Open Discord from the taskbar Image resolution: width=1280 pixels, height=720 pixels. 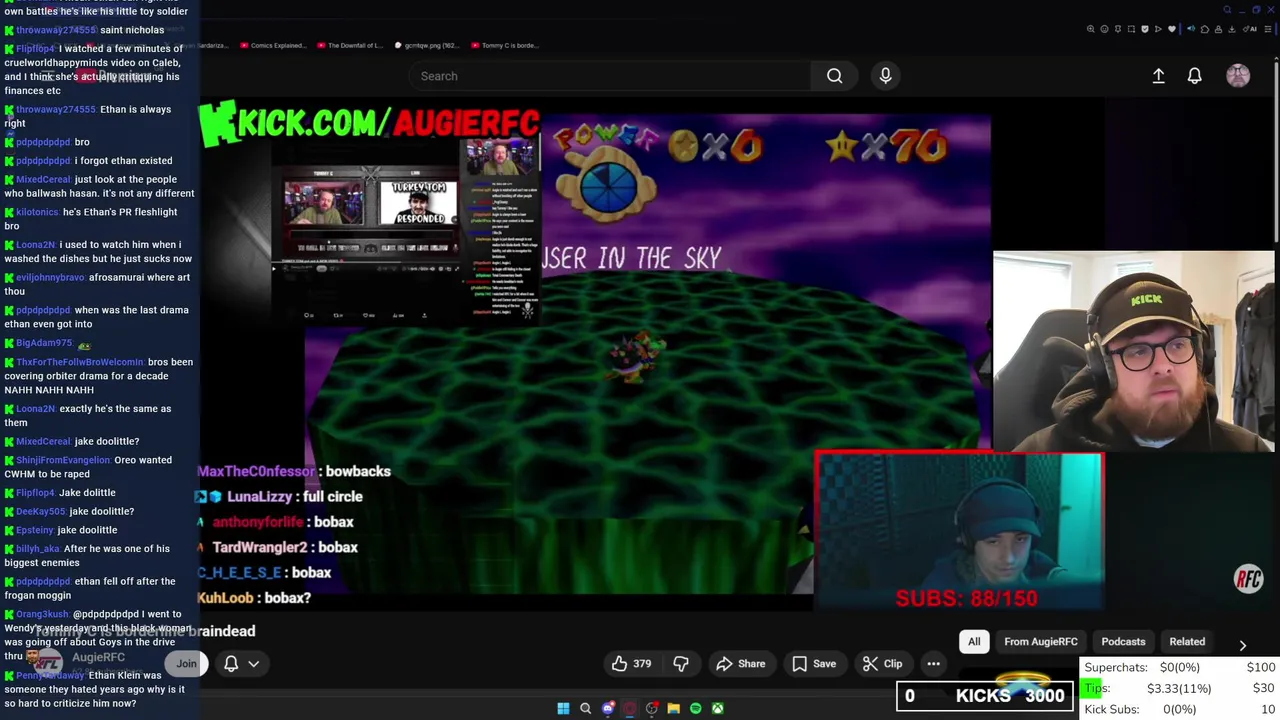tap(608, 708)
